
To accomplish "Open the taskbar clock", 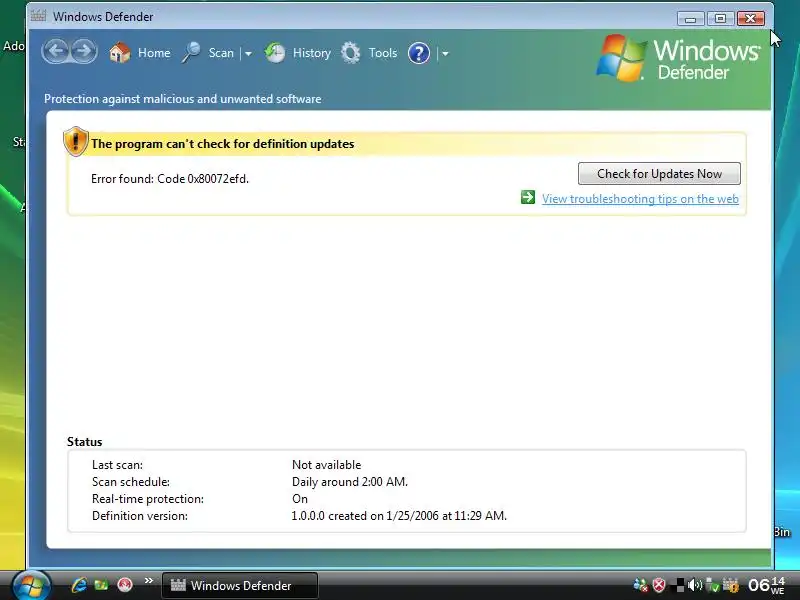I will [x=767, y=585].
